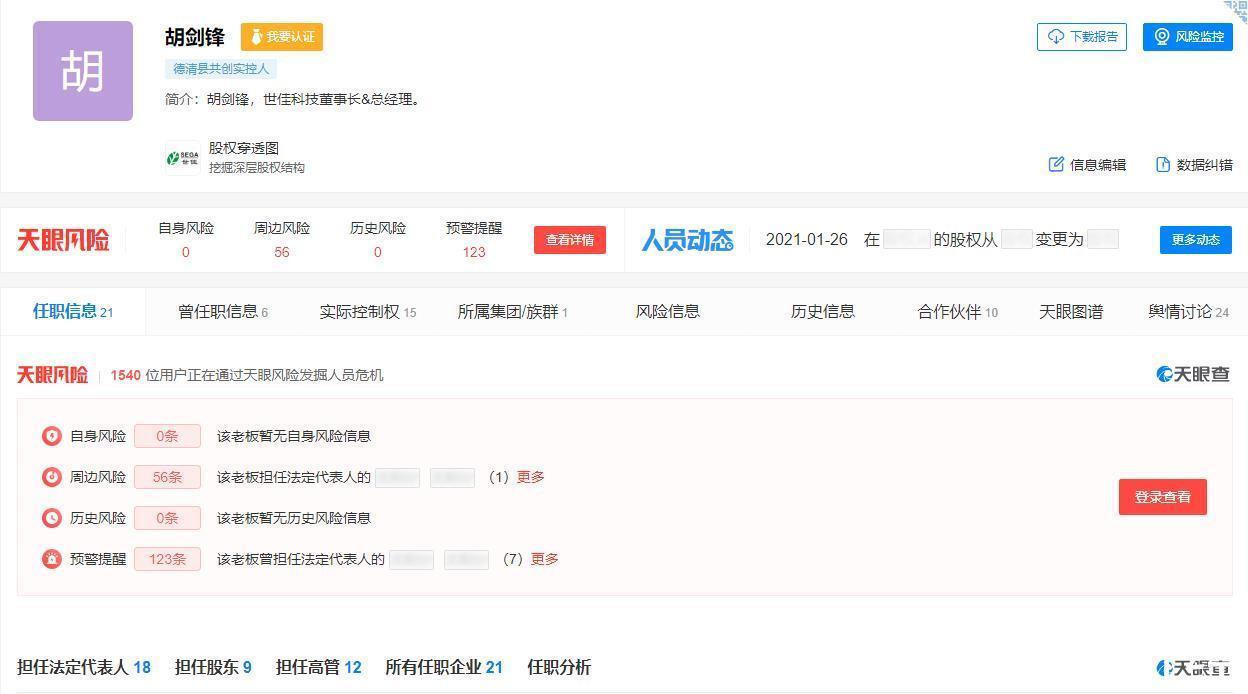Expand 更多 link in 周边风险 row
1248x694 pixels.
530,477
